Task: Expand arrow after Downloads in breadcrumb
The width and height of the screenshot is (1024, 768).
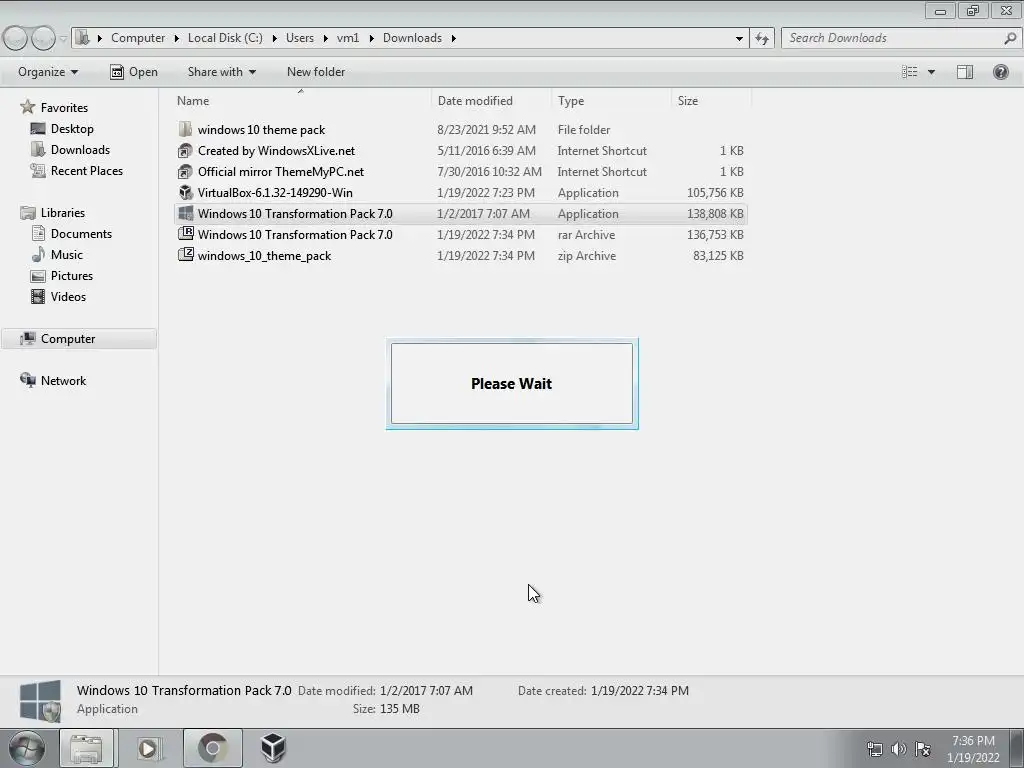Action: 453,38
